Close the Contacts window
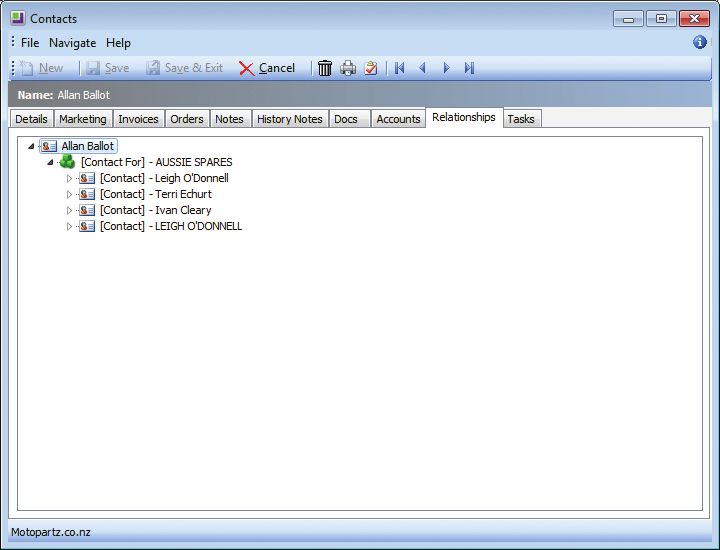 coord(694,19)
